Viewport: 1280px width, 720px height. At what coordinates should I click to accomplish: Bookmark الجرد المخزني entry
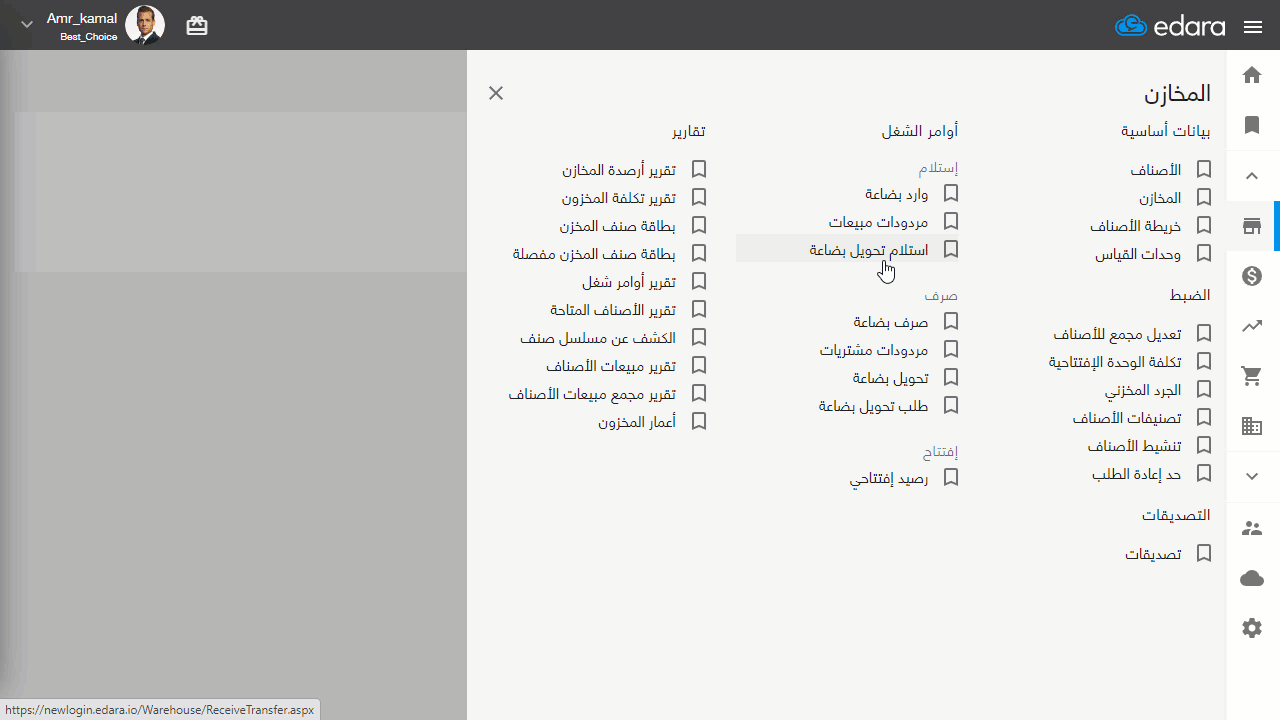[x=1204, y=390]
